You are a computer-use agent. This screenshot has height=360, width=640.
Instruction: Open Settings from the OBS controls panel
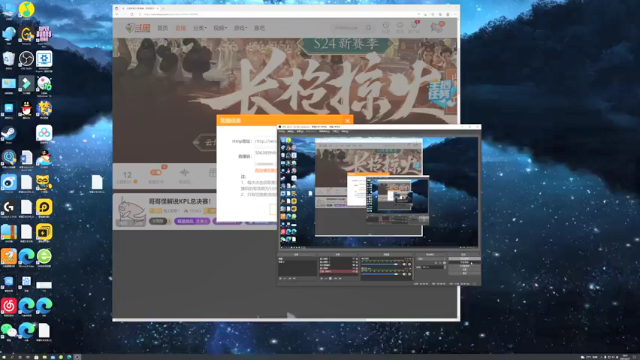coord(464,269)
